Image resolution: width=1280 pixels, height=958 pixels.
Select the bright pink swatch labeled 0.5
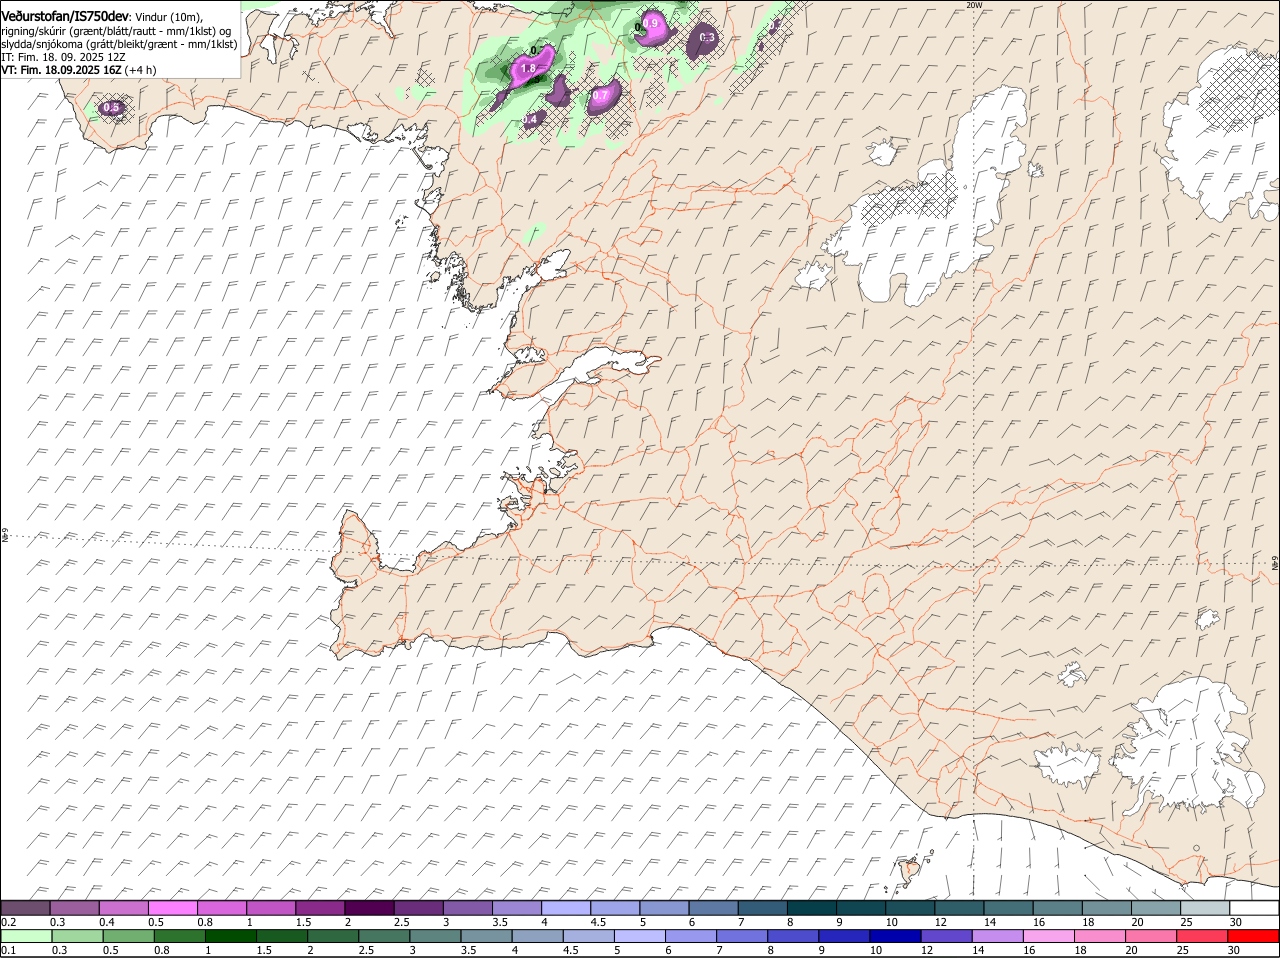(x=173, y=907)
